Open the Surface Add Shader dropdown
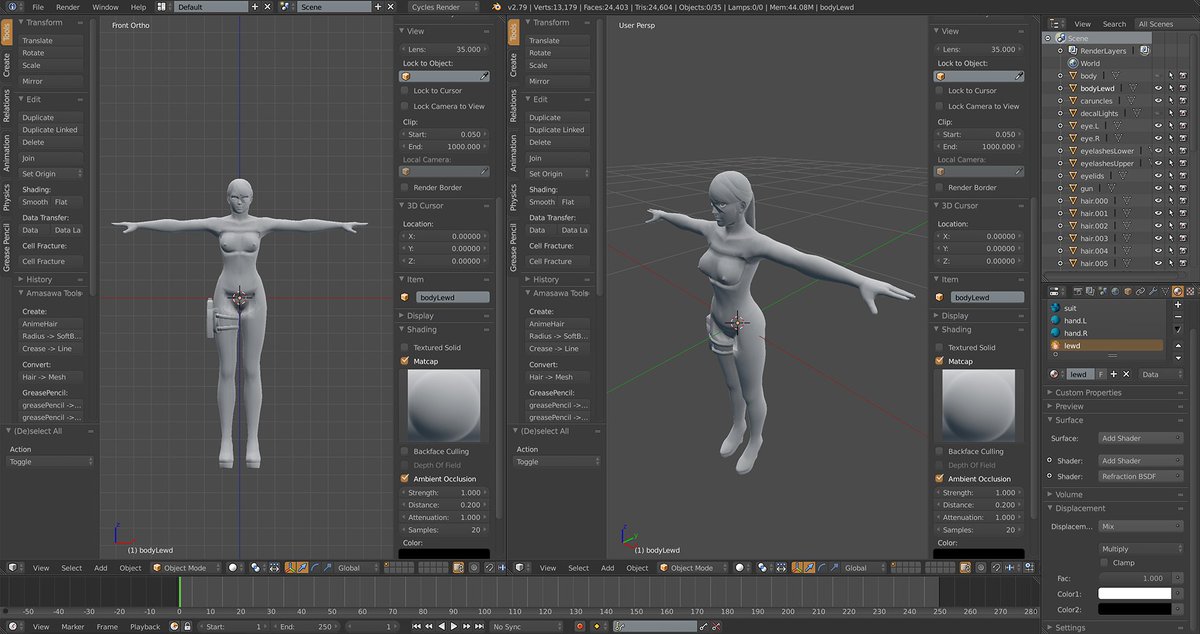 pos(1140,438)
